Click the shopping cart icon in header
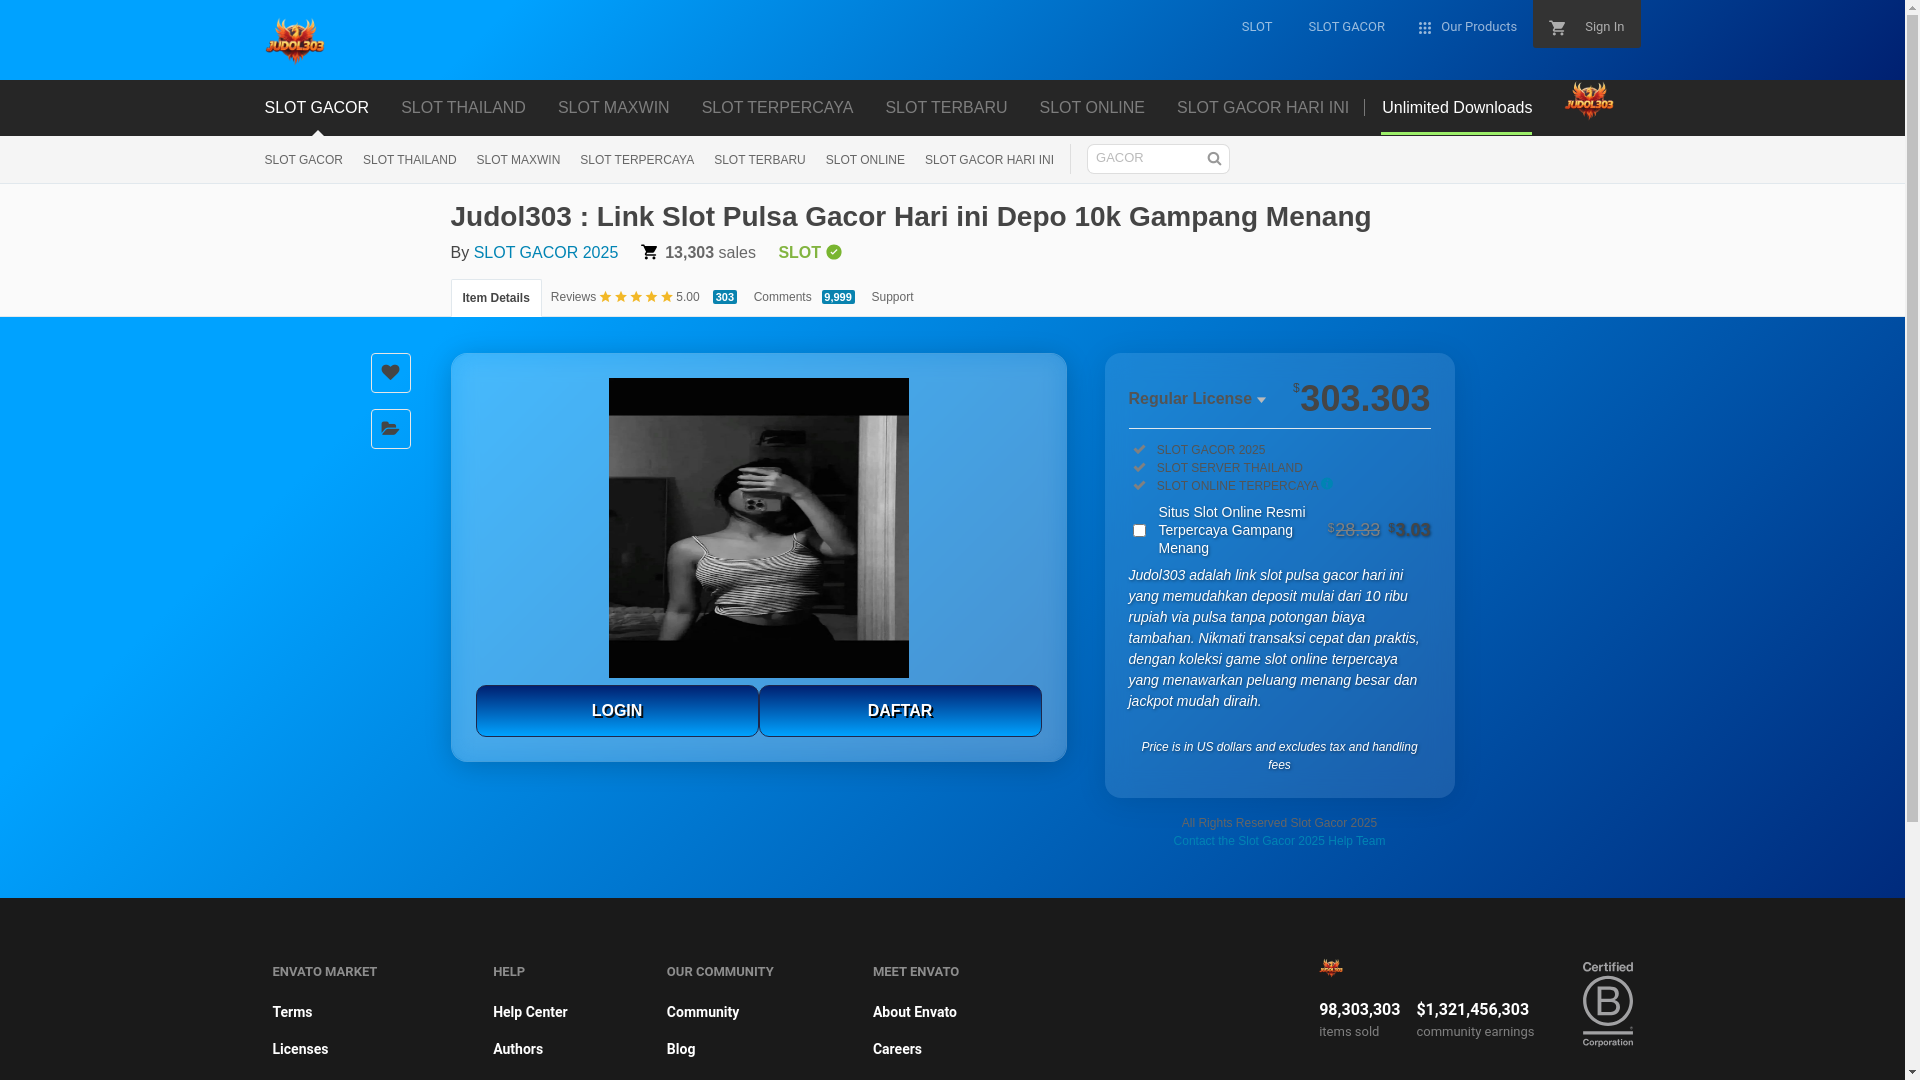The height and width of the screenshot is (1080, 1920). [x=1557, y=28]
